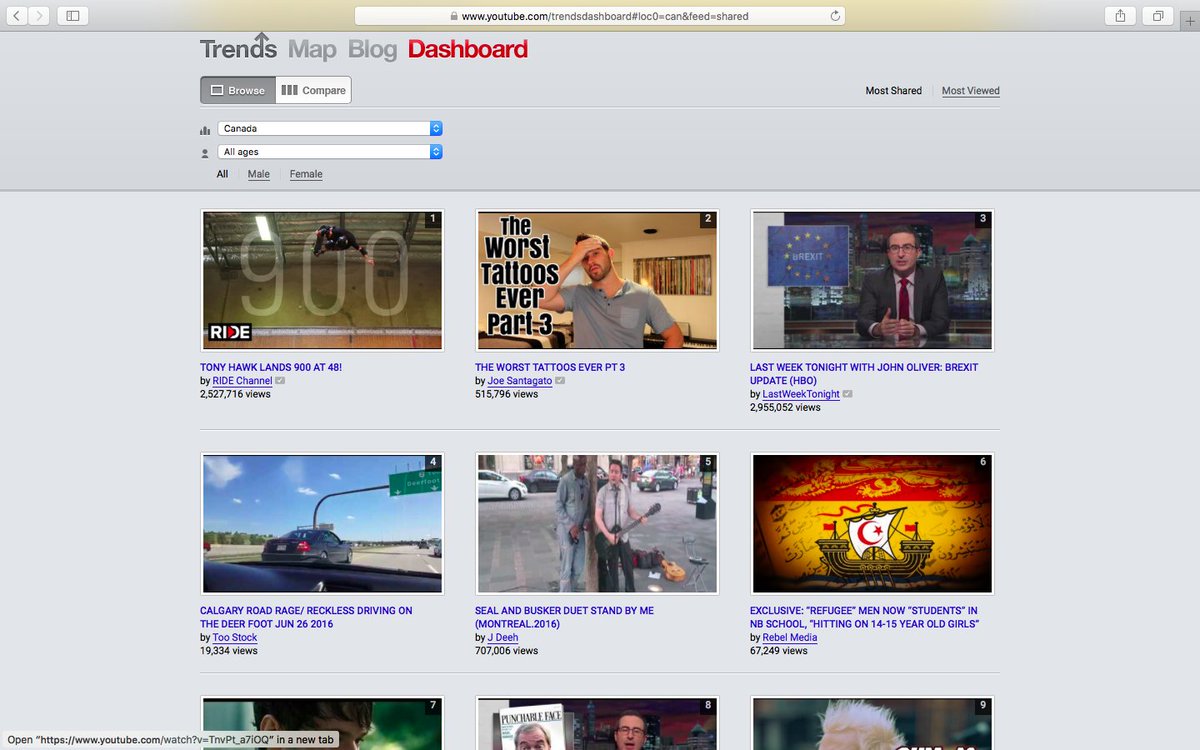1200x750 pixels.
Task: Click the '67,249 views' text
Action: [x=779, y=650]
